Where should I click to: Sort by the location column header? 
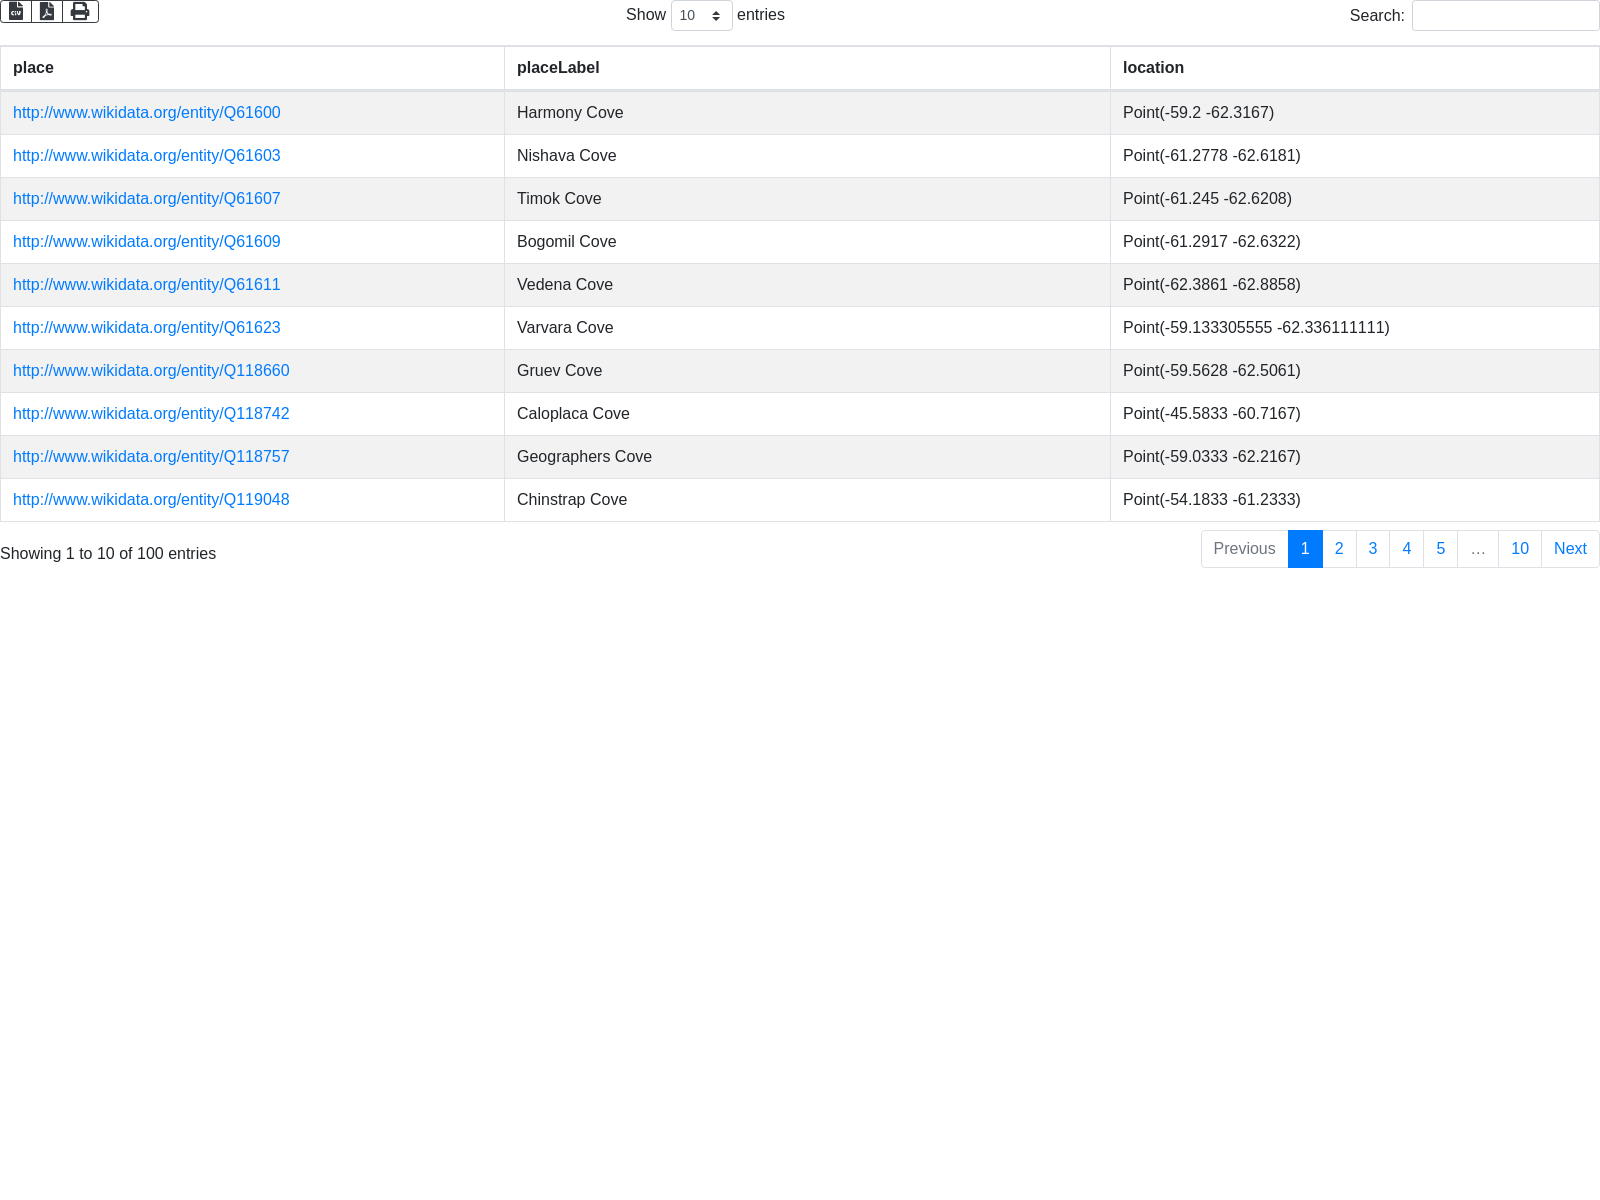pyautogui.click(x=1354, y=68)
